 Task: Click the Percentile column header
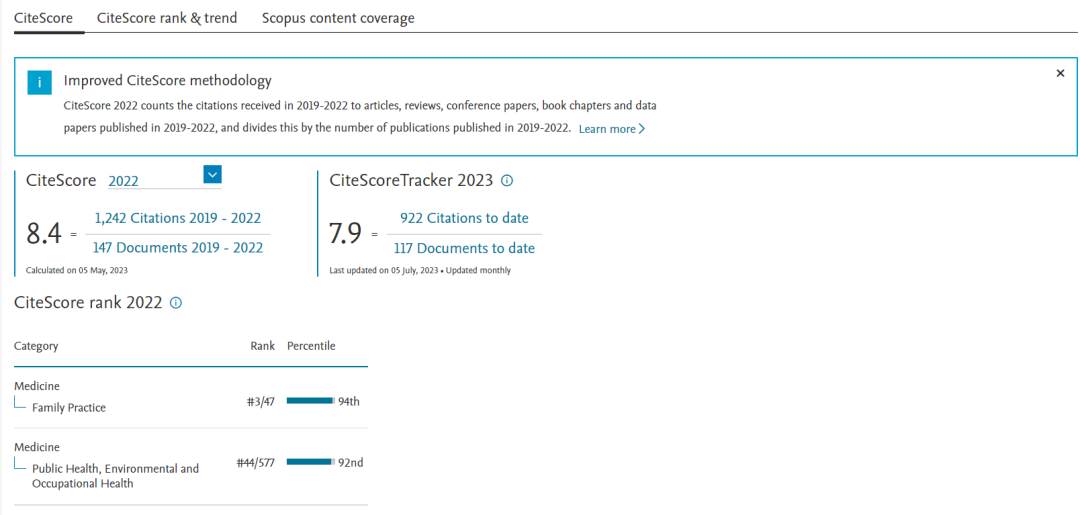(x=311, y=346)
